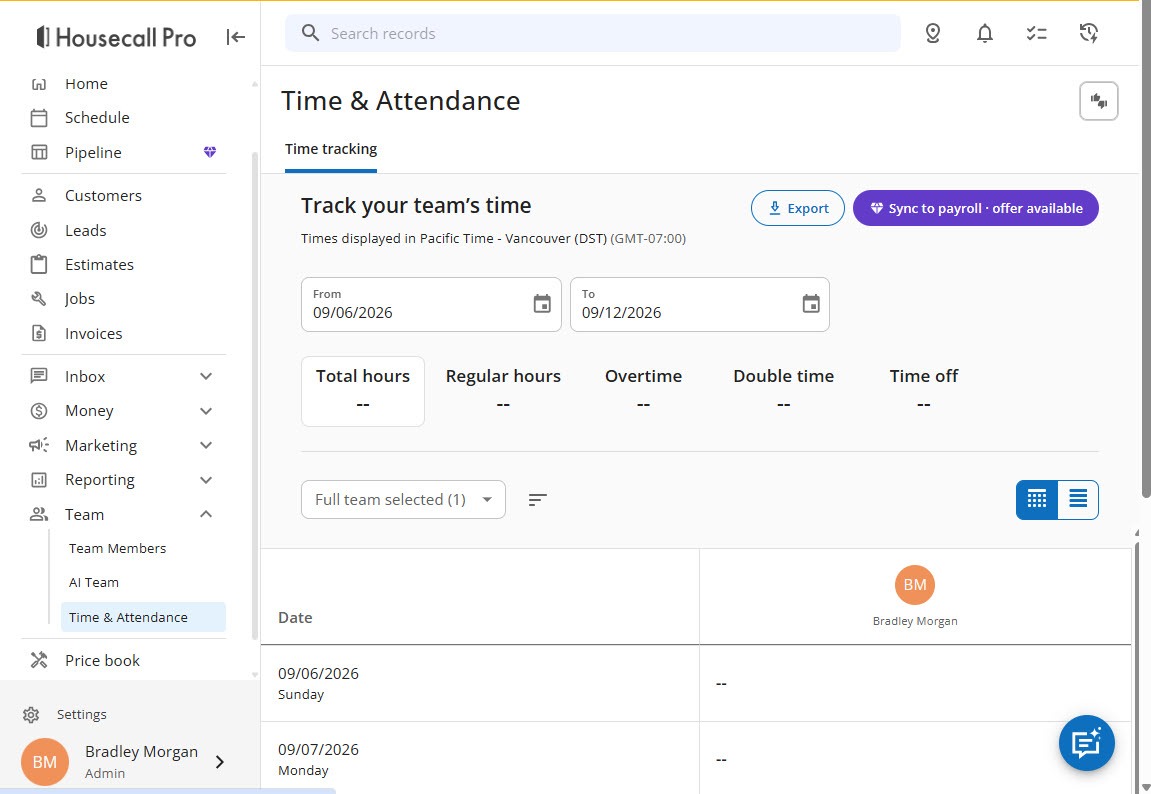Select the Time off summary
Image resolution: width=1151 pixels, height=794 pixels.
[x=923, y=390]
